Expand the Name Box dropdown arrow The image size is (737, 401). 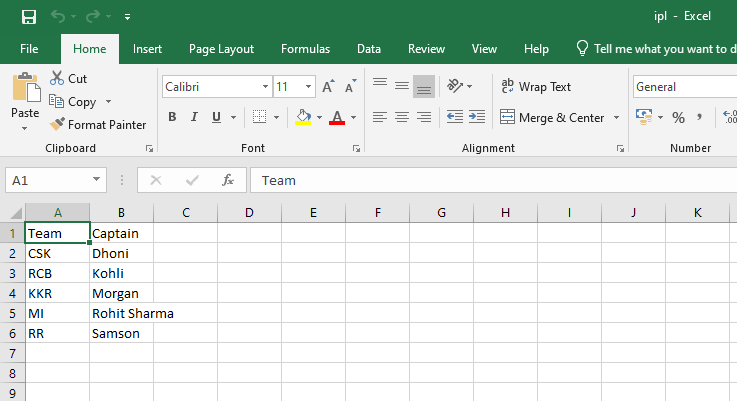pyautogui.click(x=96, y=180)
